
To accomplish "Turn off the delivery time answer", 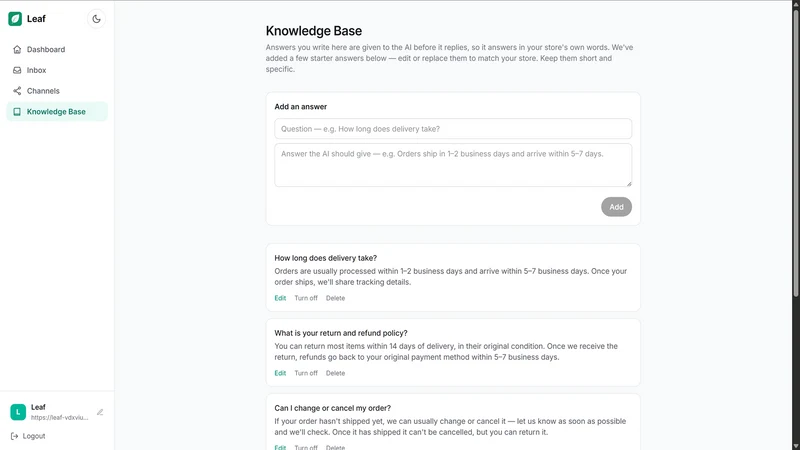I will tap(306, 298).
